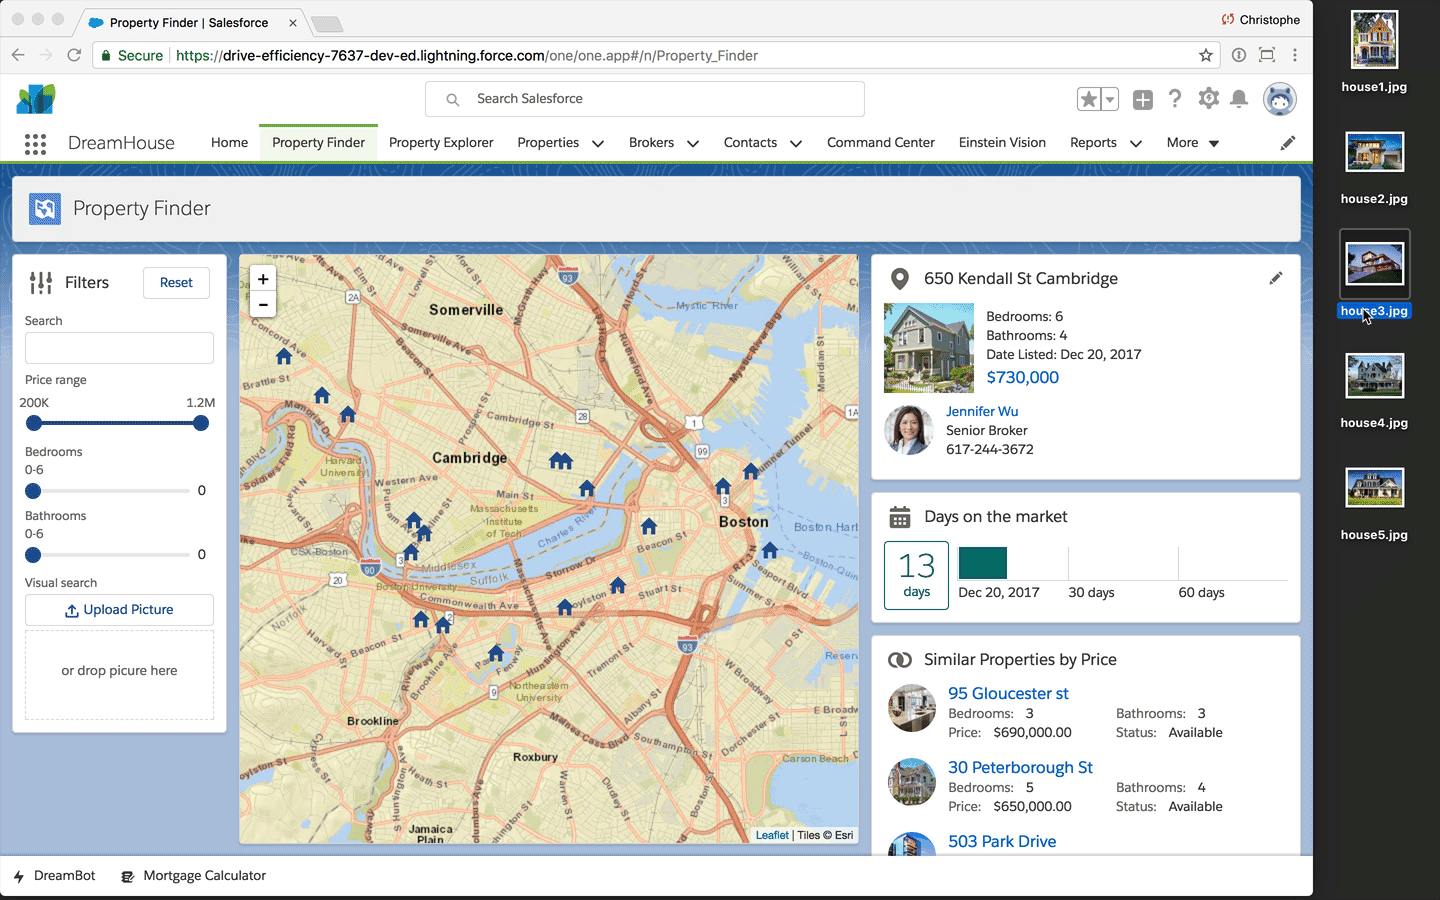This screenshot has height=900, width=1440.
Task: Open 503 Park Drive property link
Action: click(x=1002, y=841)
